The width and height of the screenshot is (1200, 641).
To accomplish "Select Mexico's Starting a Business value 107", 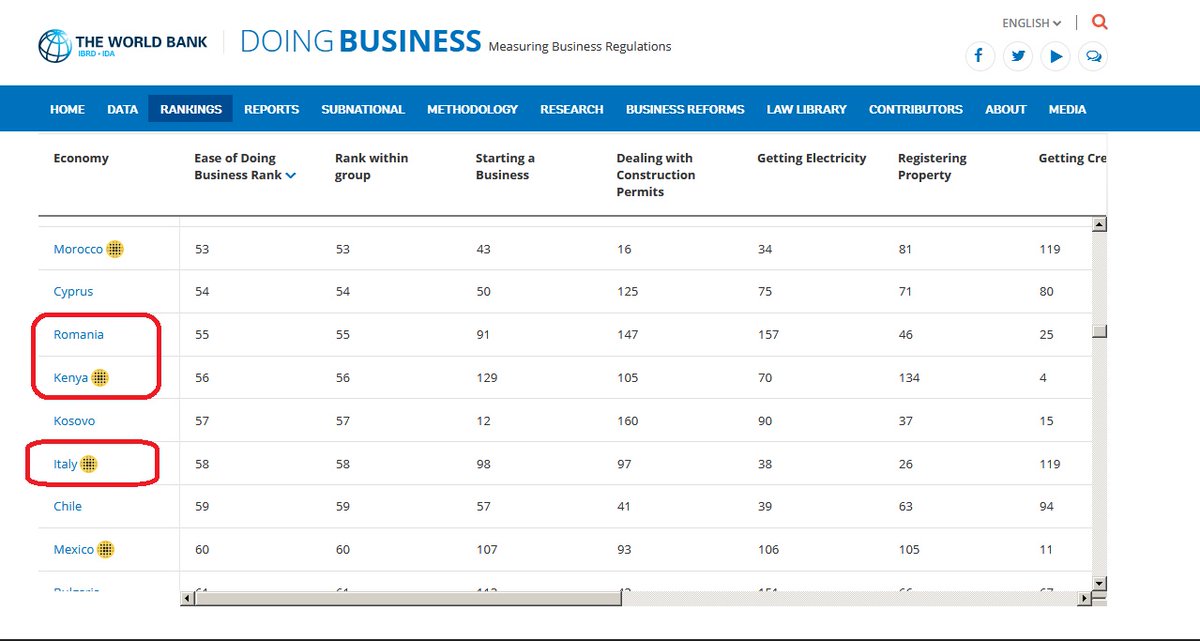I will point(487,549).
